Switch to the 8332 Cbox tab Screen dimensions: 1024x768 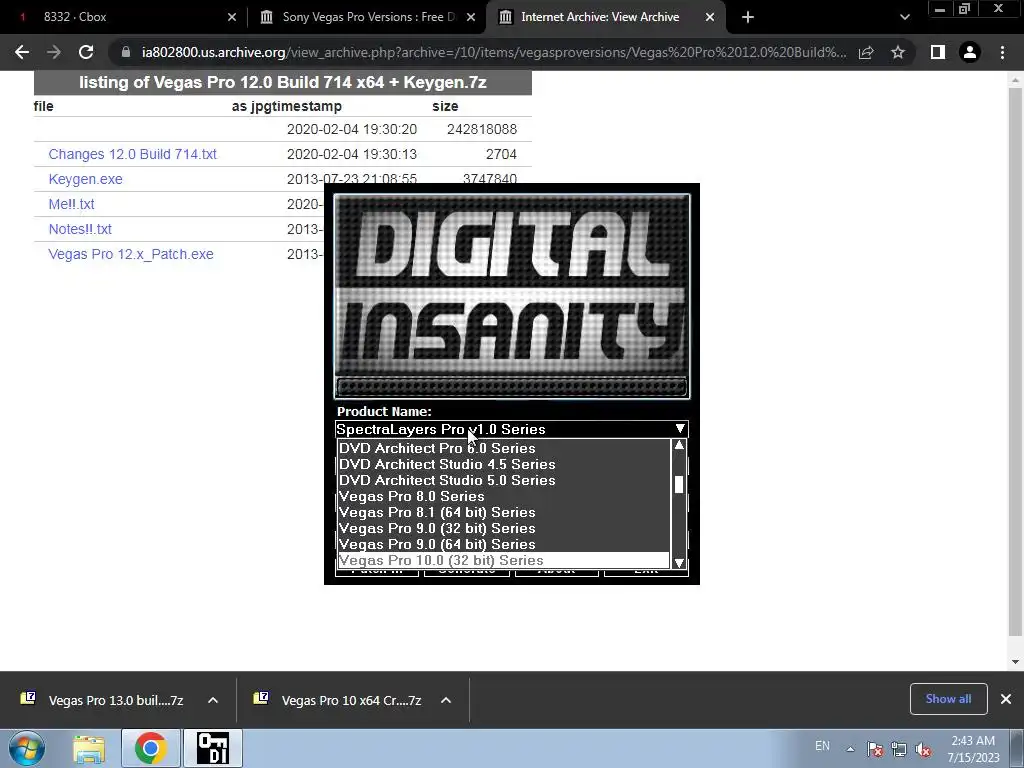124,17
